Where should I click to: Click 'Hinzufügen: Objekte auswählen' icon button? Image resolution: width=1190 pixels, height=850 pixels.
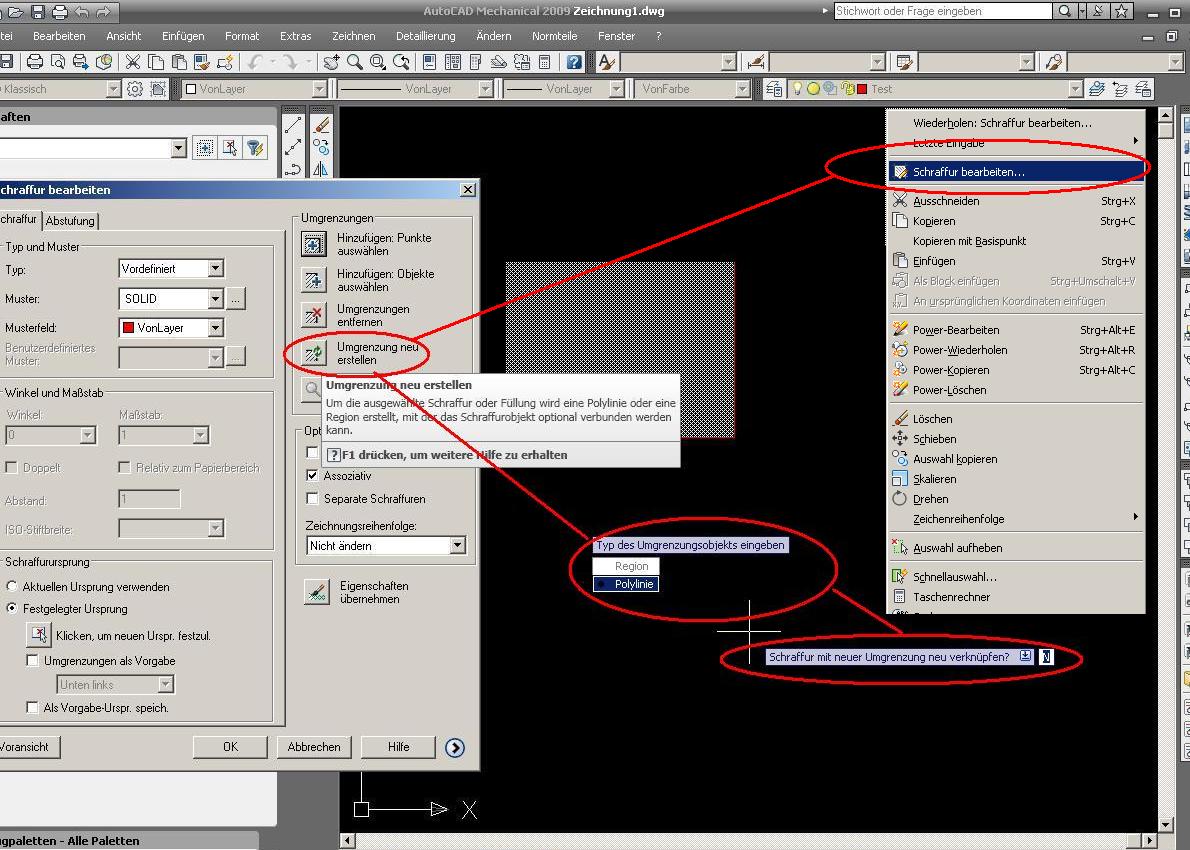[314, 280]
